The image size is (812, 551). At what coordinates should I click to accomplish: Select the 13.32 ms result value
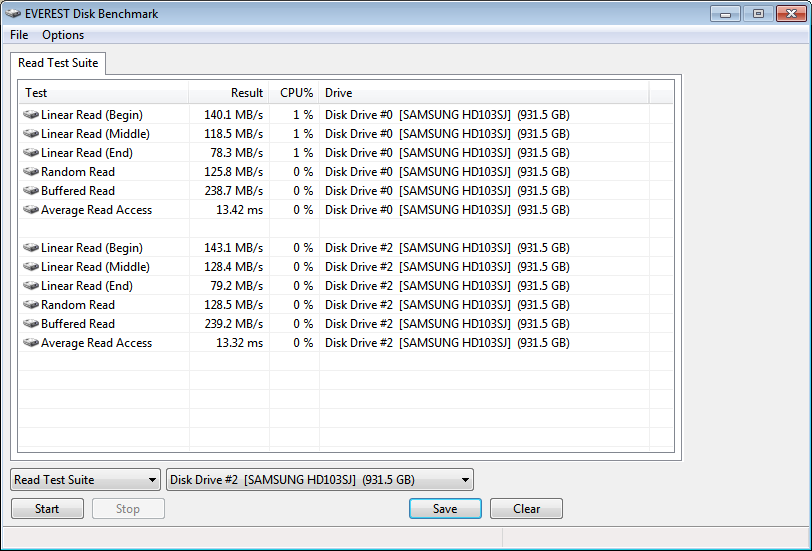[x=239, y=343]
